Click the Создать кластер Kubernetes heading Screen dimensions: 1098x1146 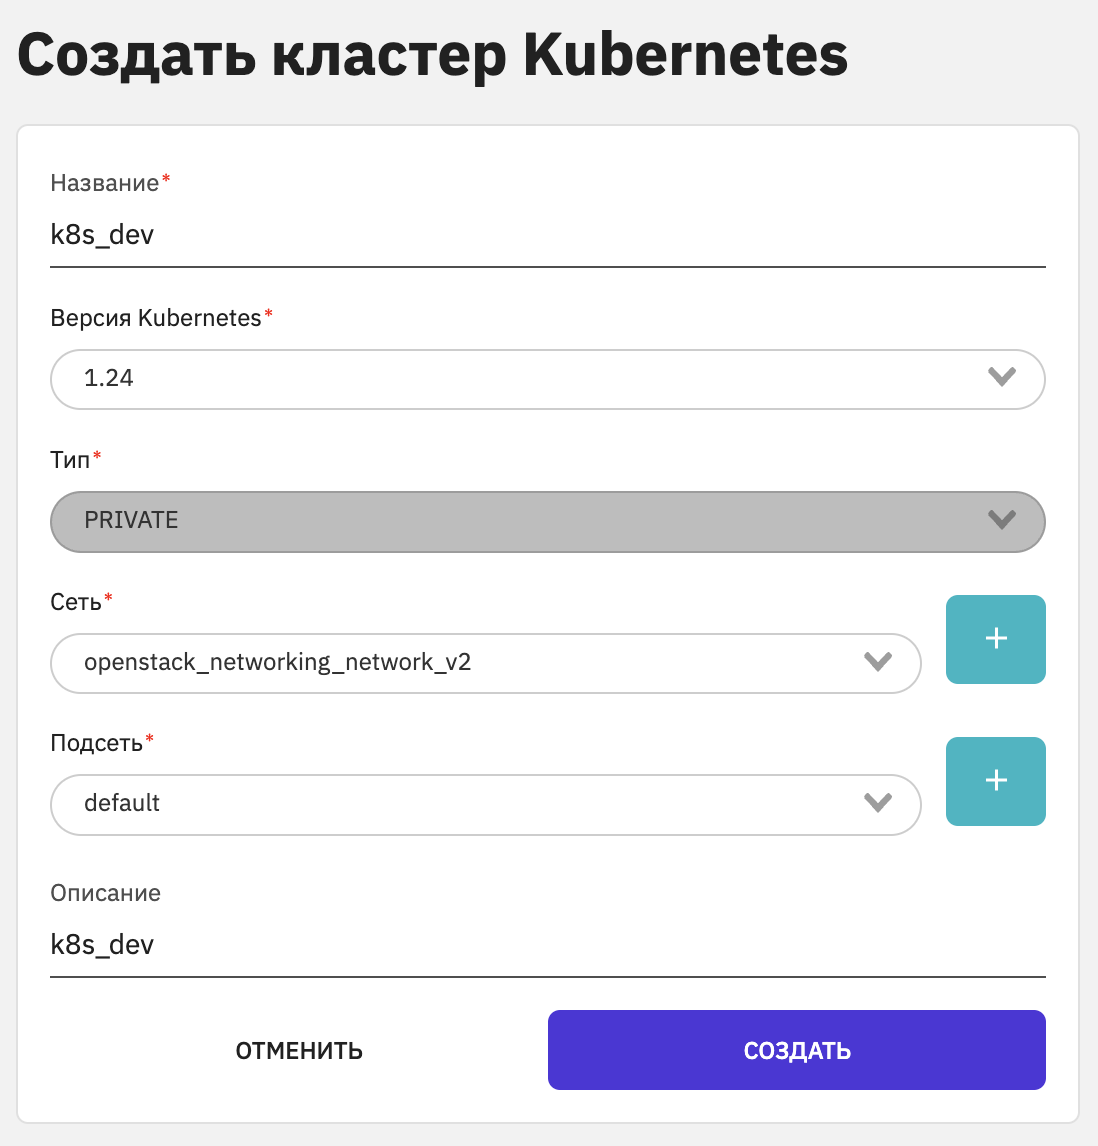[432, 56]
